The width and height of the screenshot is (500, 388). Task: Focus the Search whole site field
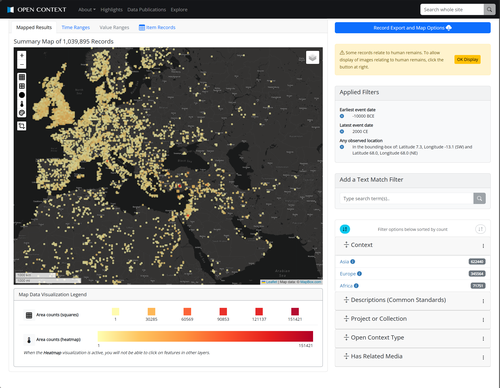click(452, 10)
